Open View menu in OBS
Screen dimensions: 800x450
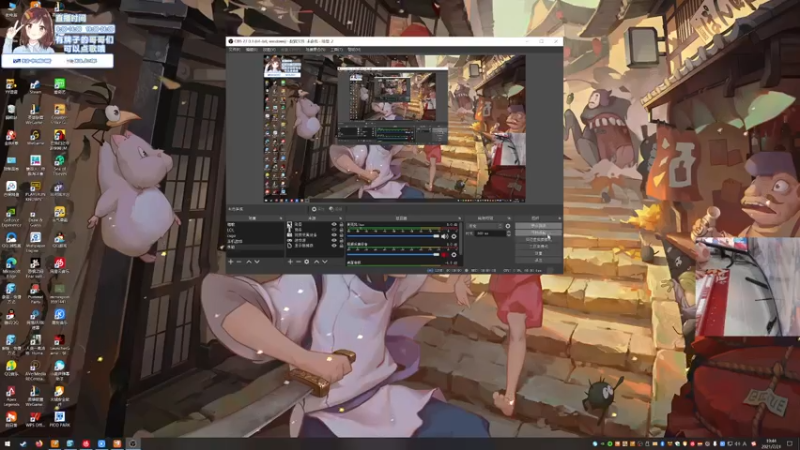point(269,49)
